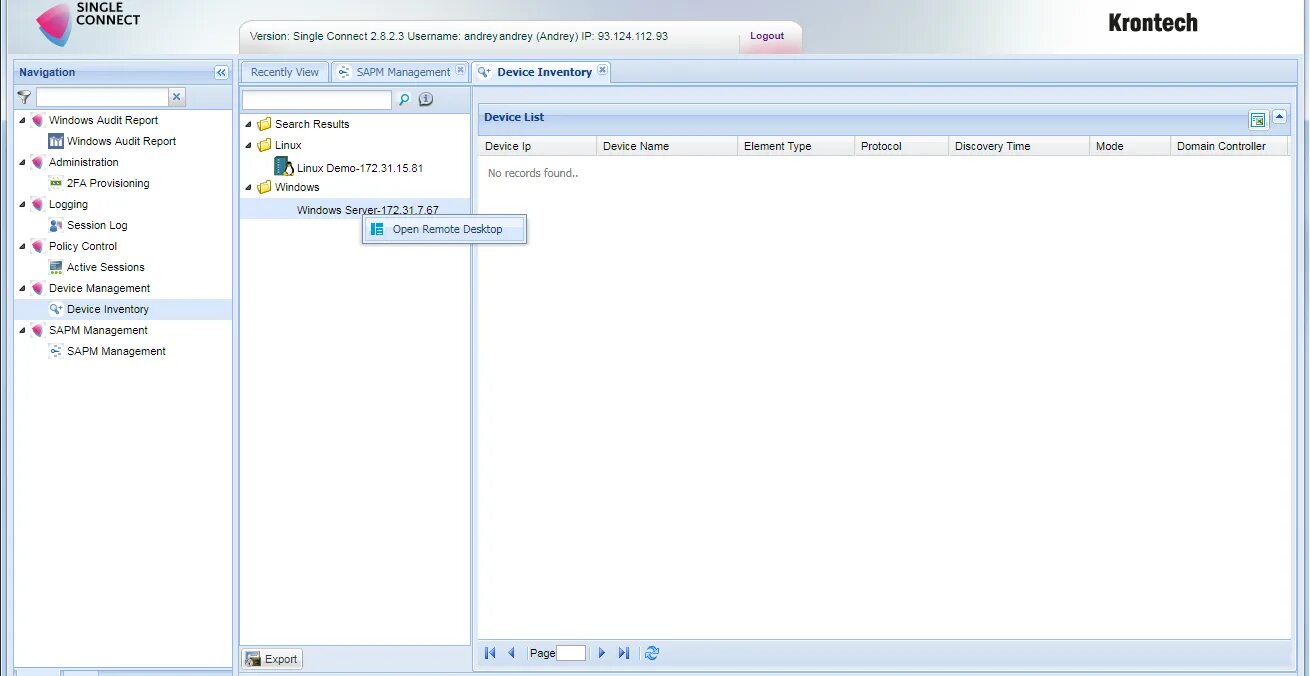Sort by Device Name column header
This screenshot has height=676, width=1310.
pyautogui.click(x=667, y=146)
